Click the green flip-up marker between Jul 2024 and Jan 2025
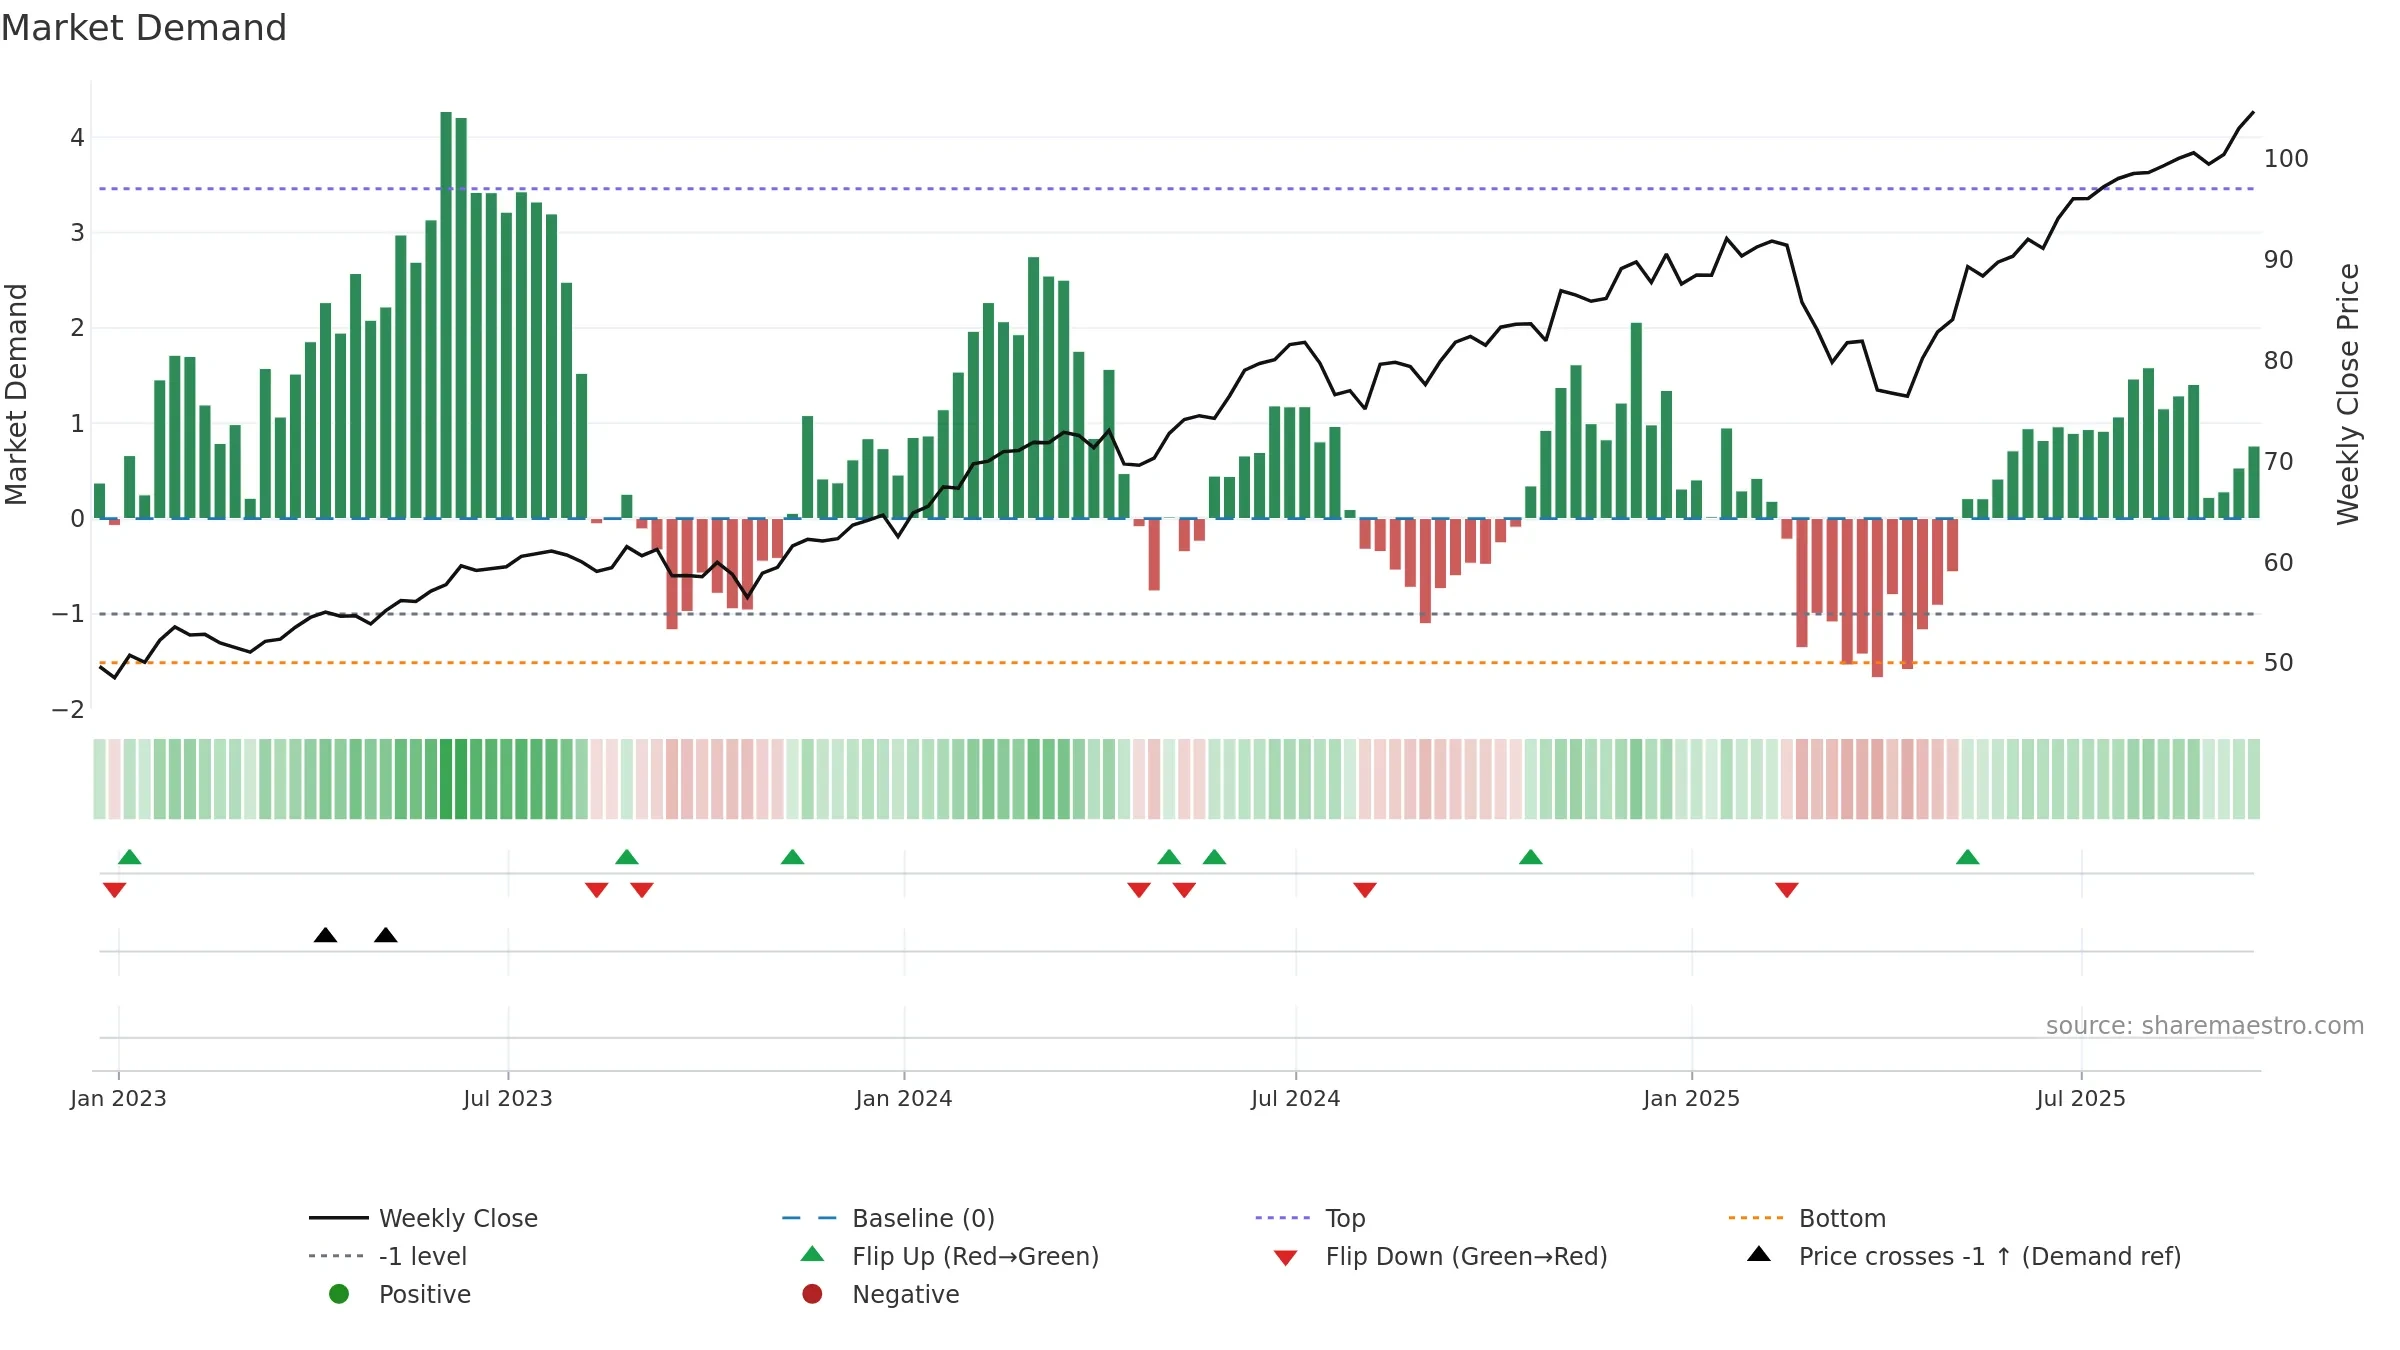The height and width of the screenshot is (1350, 2400). coord(1531,857)
